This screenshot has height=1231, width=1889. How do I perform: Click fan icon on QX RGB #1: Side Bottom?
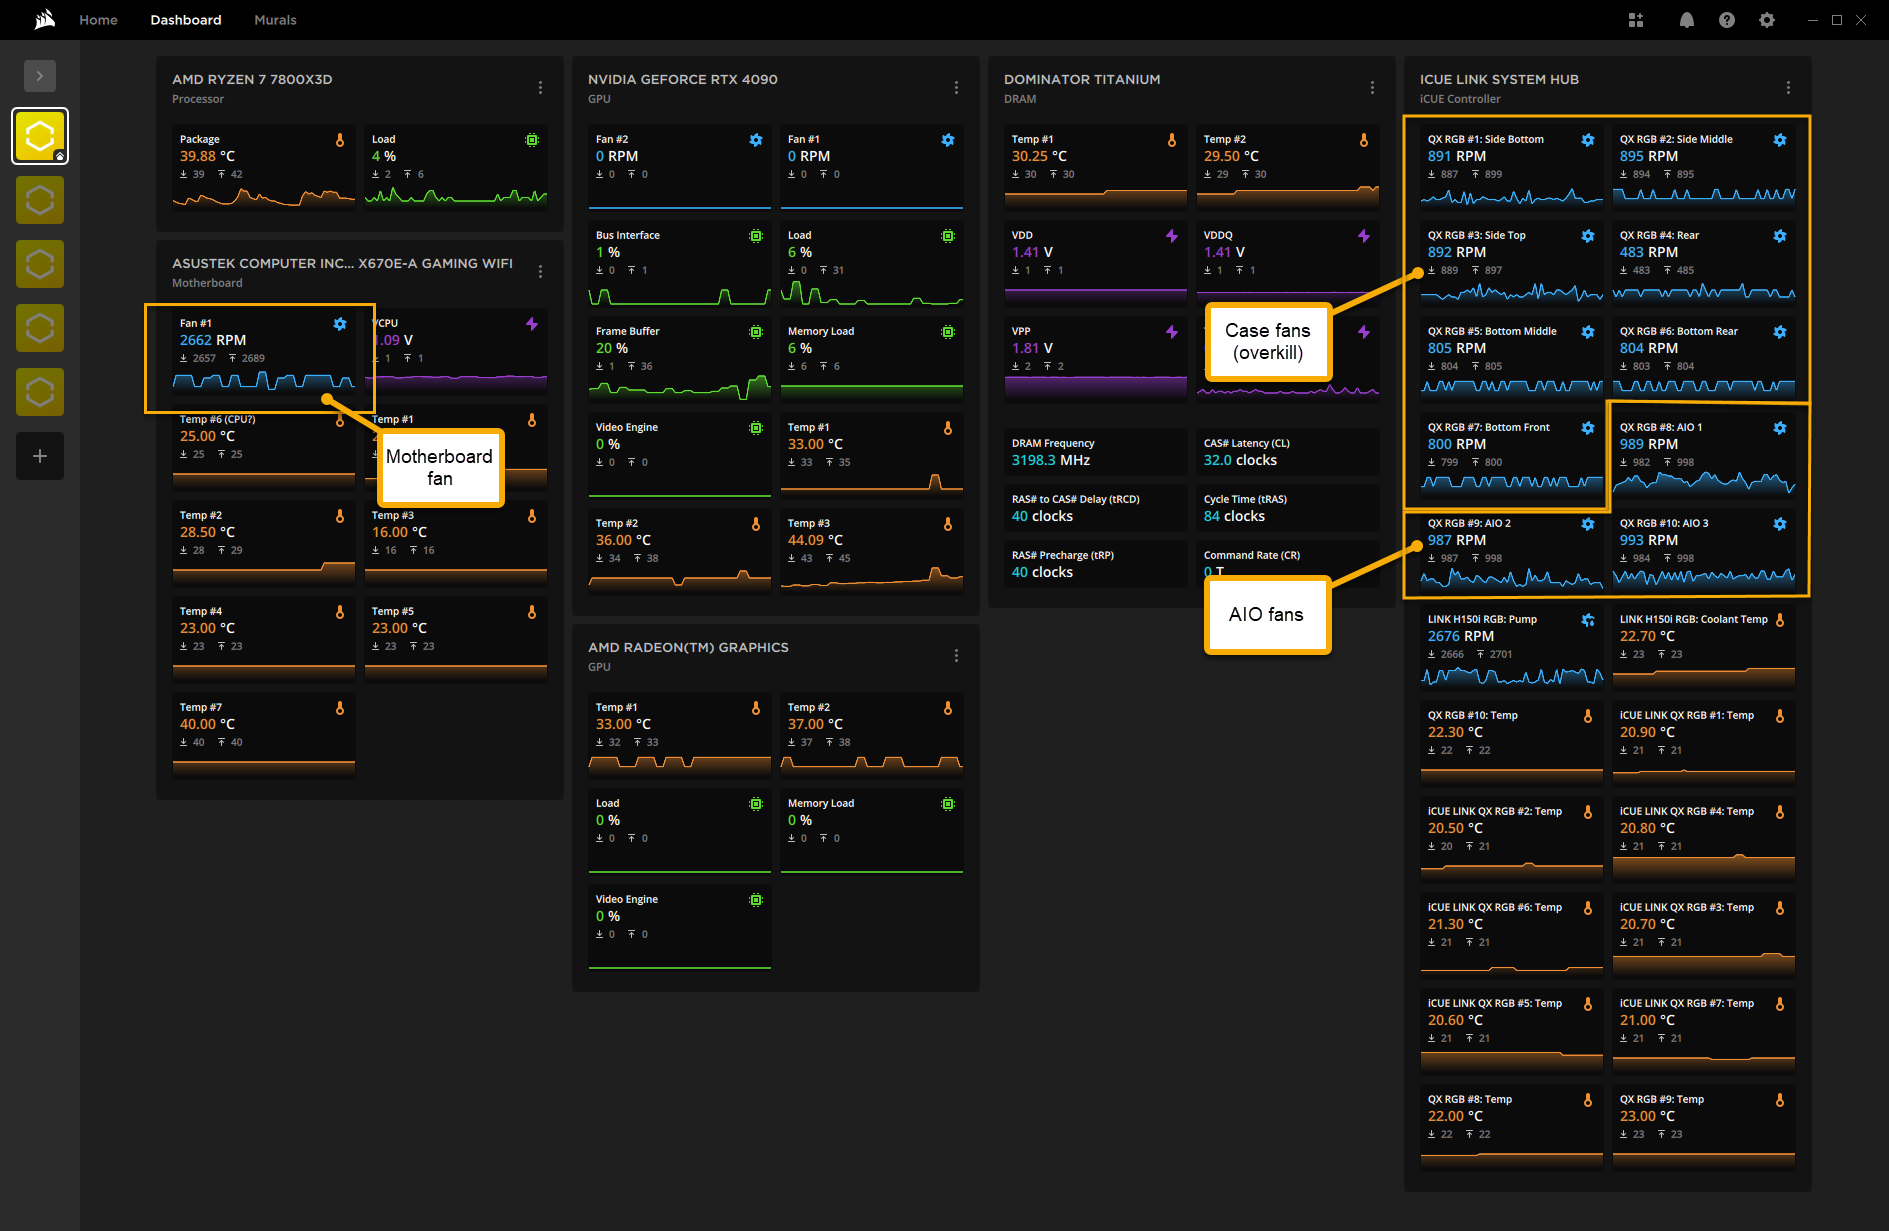pos(1588,140)
